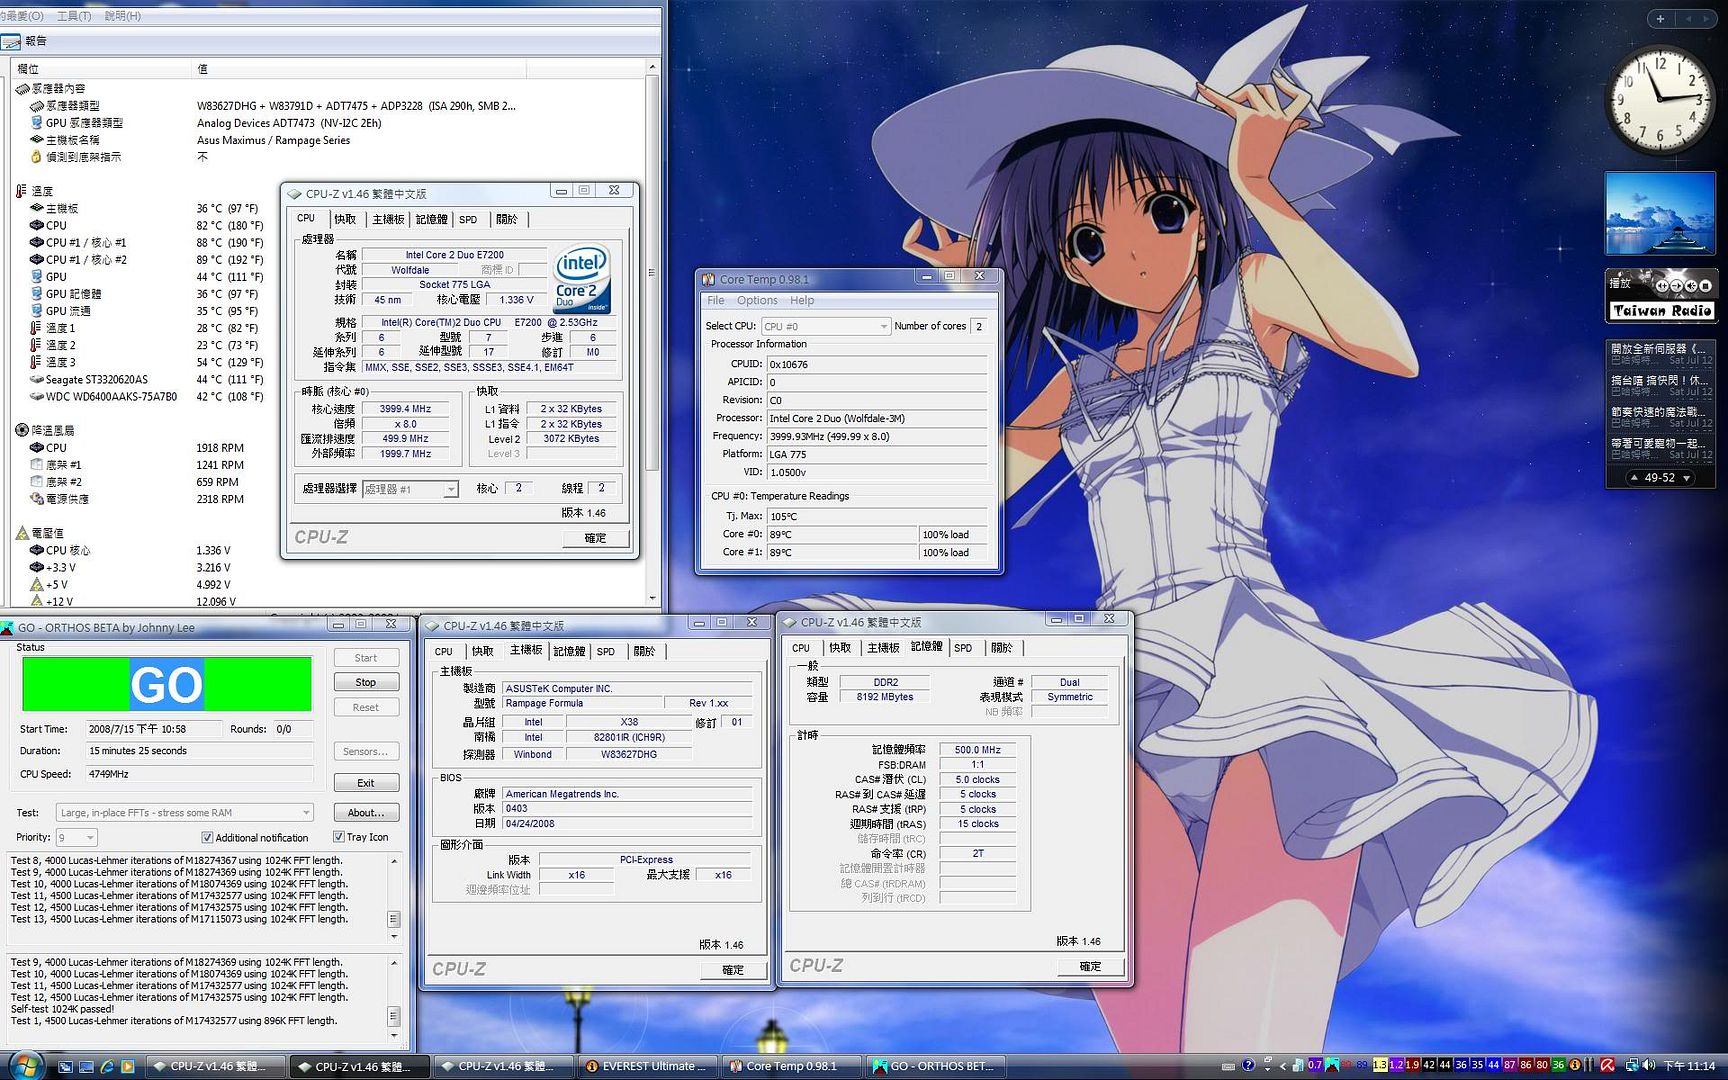Click the 報告 report icon in EVEREST toolbar
1728x1080 pixels.
point(11,41)
